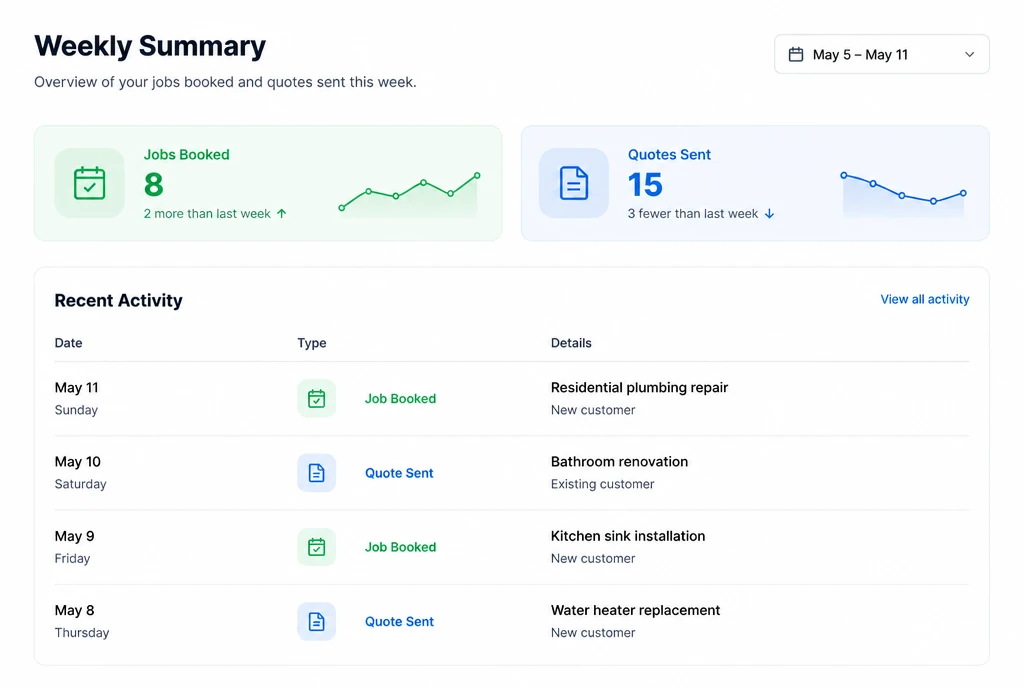This screenshot has height=688, width=1024.
Task: Click the Weekly Summary heading
Action: [150, 46]
